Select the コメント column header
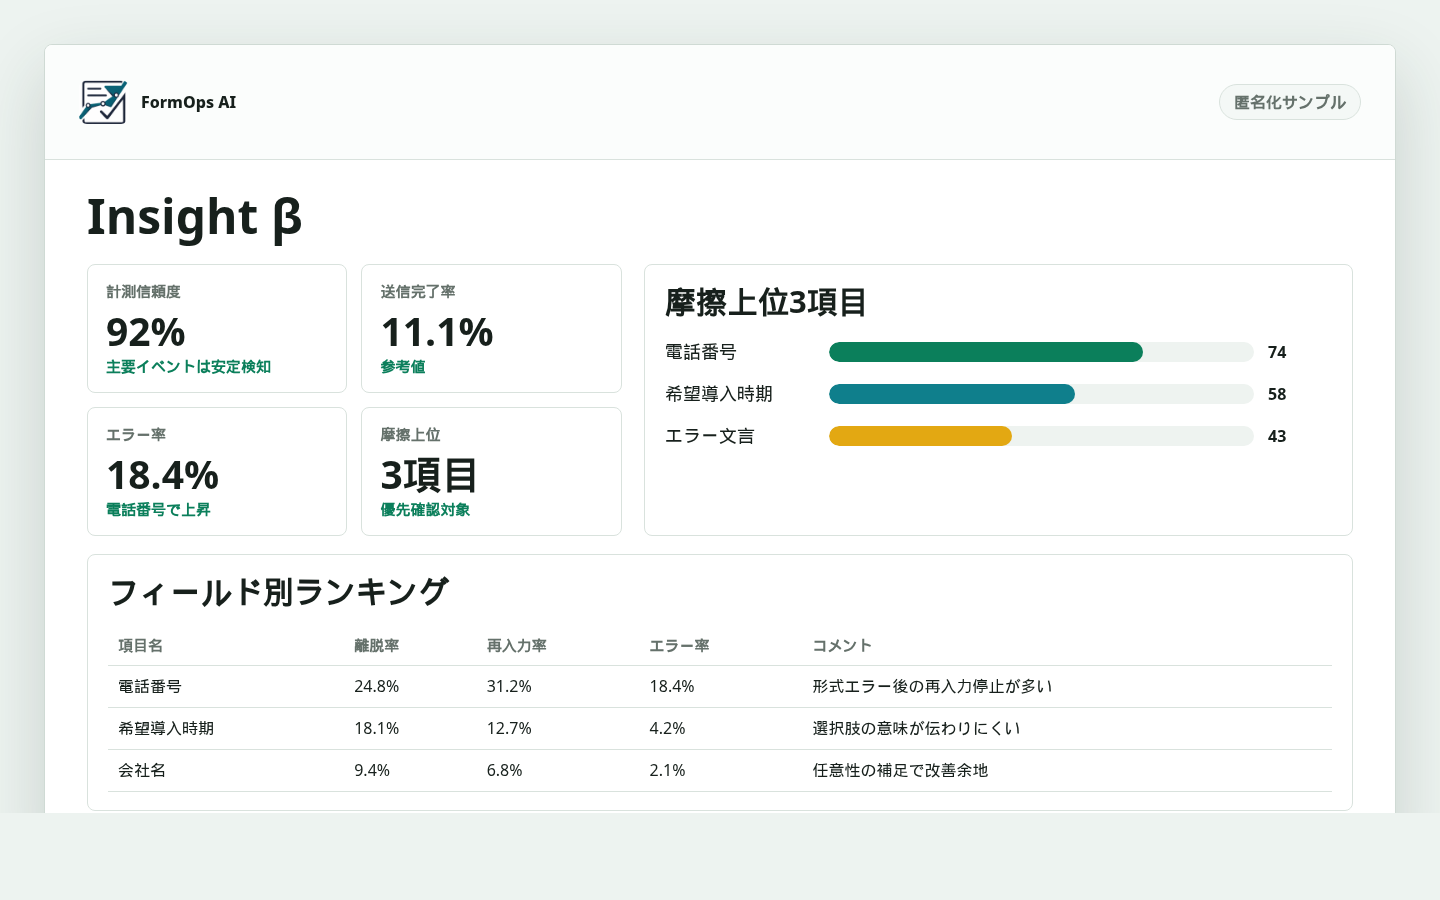The width and height of the screenshot is (1440, 900). [x=841, y=646]
